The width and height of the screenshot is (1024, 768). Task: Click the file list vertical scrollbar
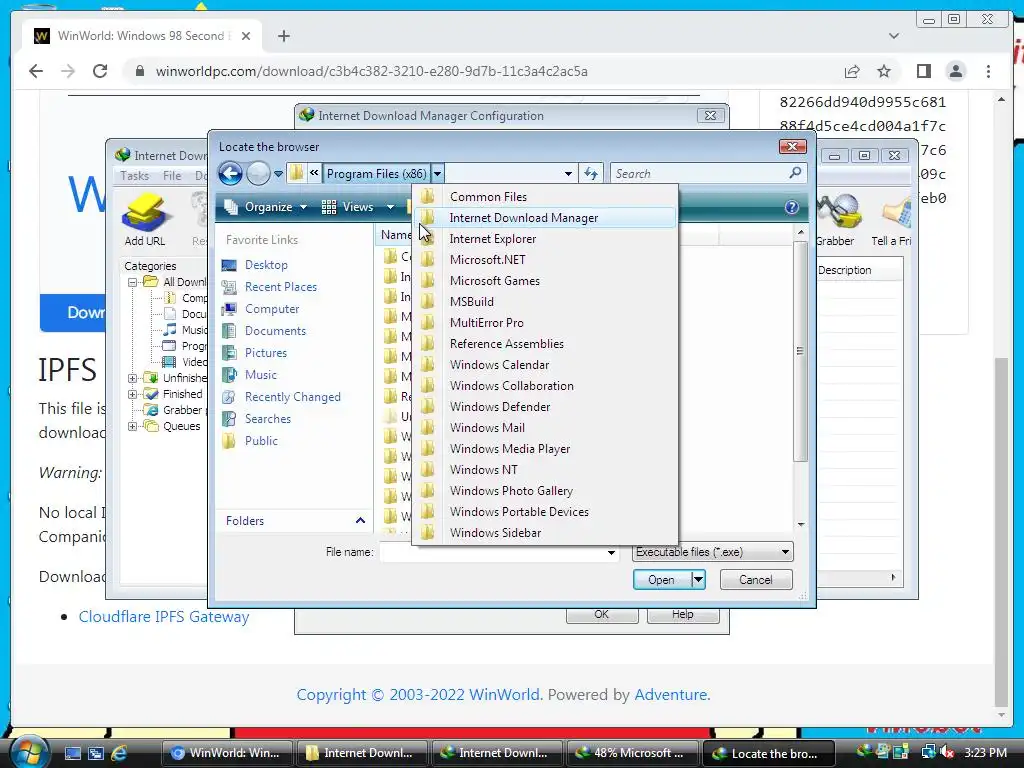click(x=801, y=351)
